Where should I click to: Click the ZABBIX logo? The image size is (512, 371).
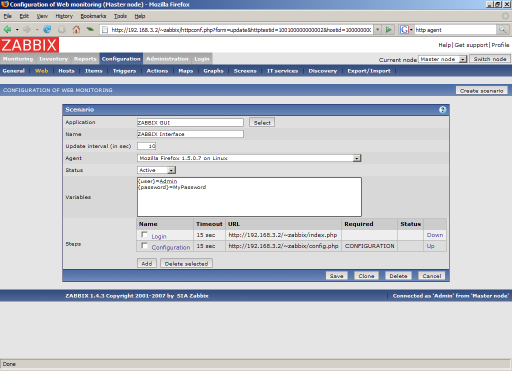click(x=29, y=45)
